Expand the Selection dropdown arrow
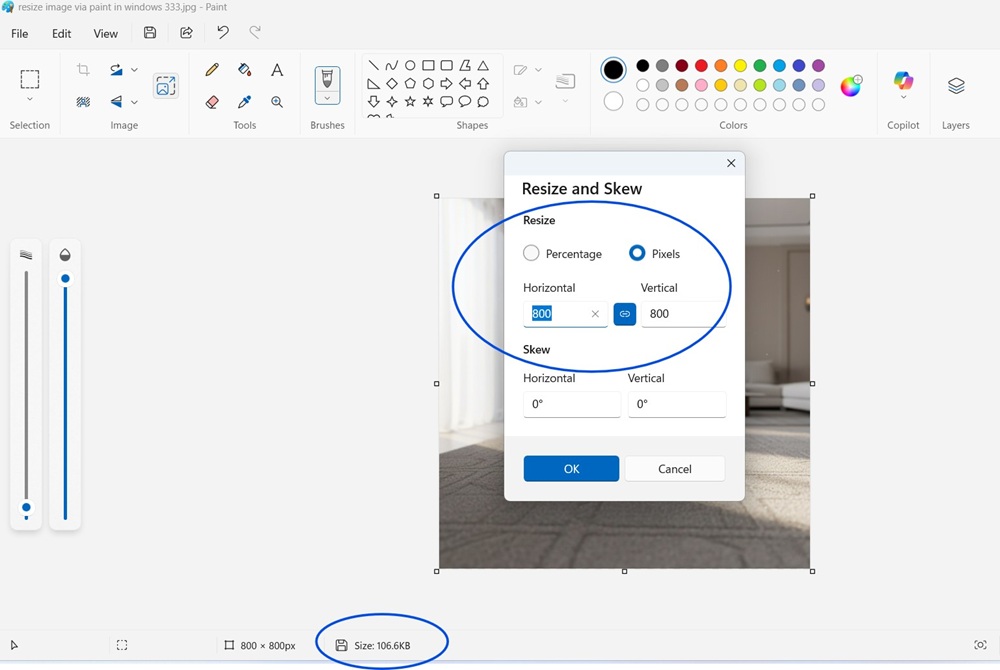Viewport: 1000px width, 670px height. 30,100
